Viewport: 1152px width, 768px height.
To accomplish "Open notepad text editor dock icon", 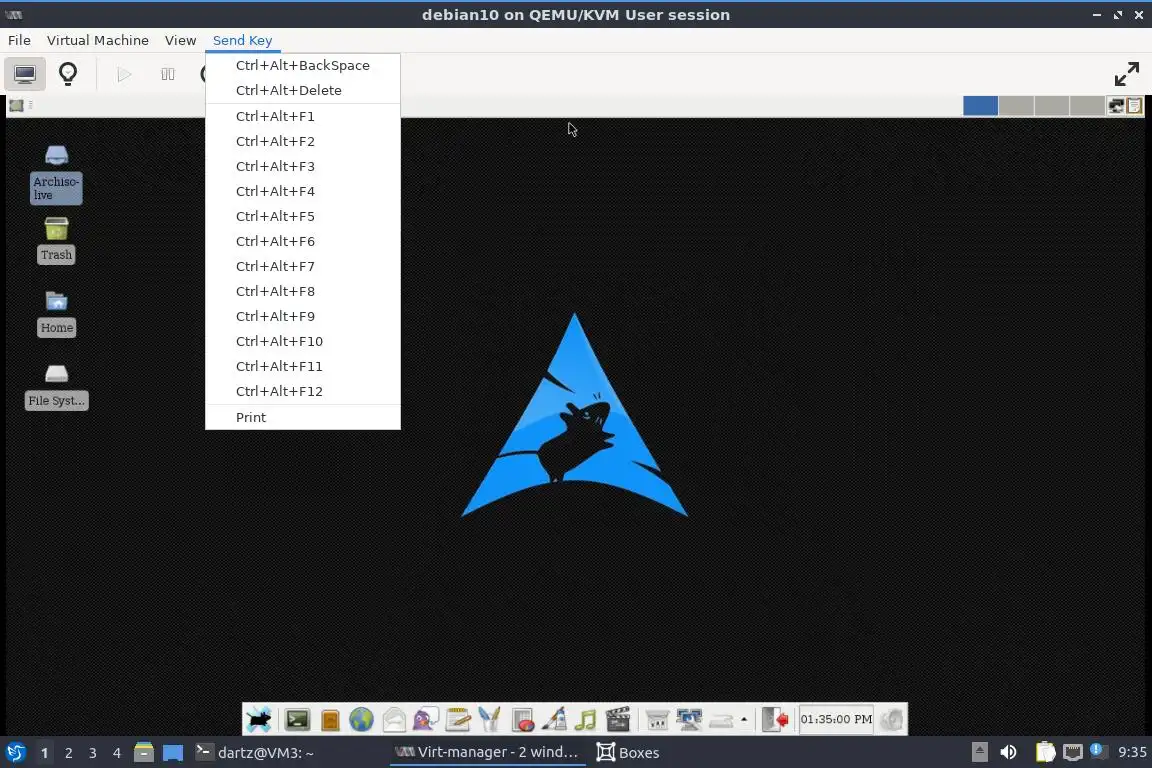I will 458,719.
